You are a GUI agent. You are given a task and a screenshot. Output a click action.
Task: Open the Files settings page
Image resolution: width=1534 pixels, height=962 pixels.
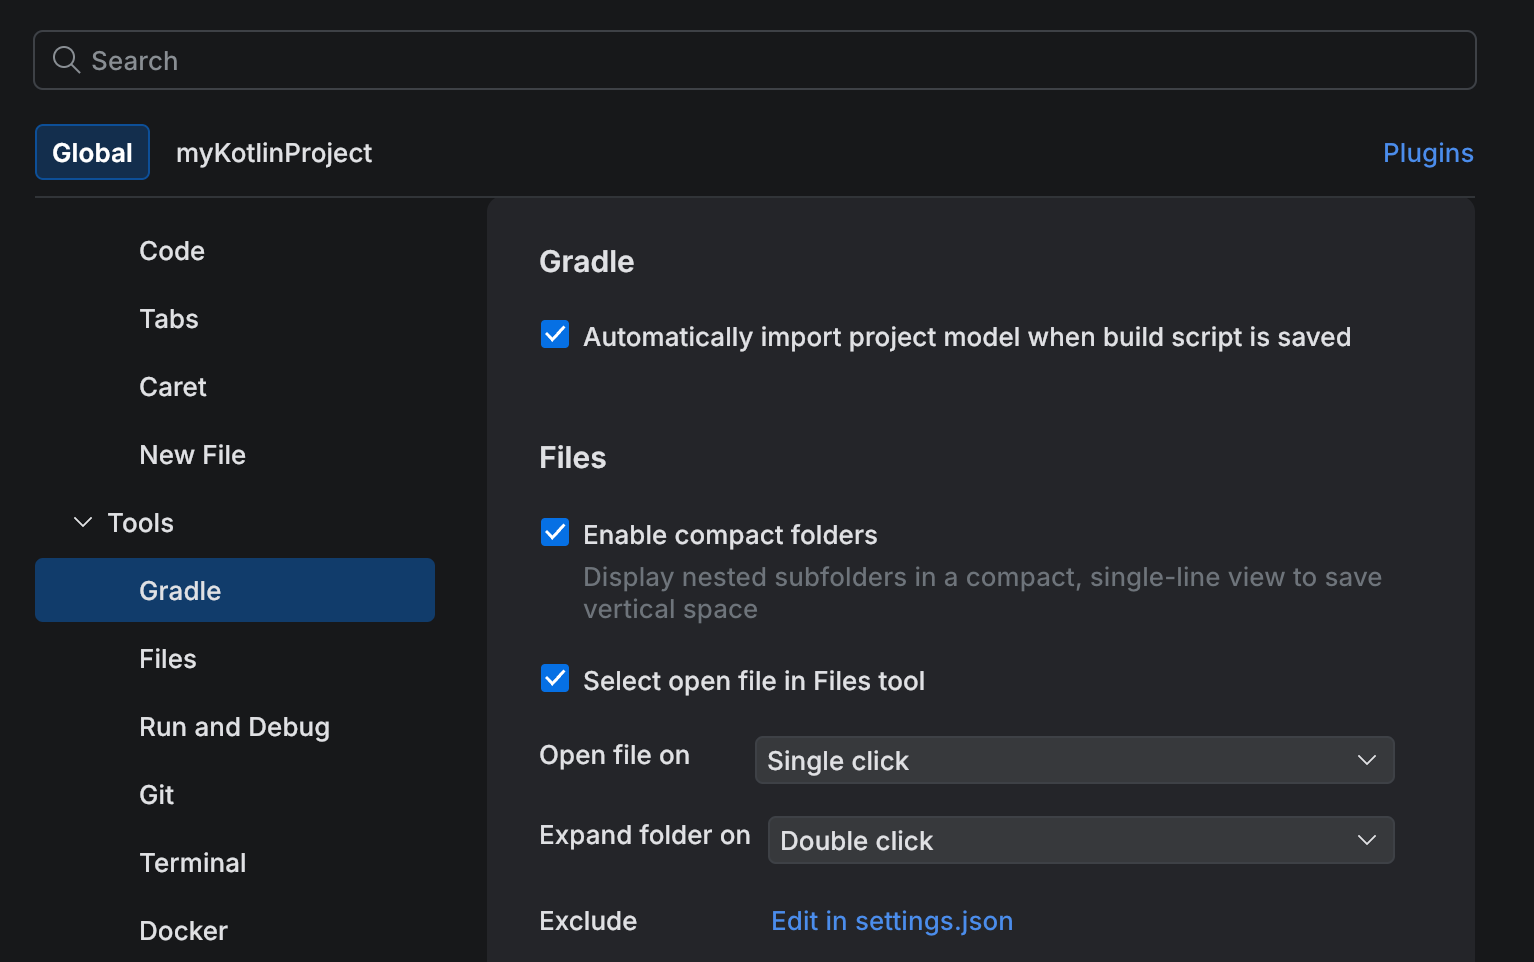pyautogui.click(x=167, y=658)
